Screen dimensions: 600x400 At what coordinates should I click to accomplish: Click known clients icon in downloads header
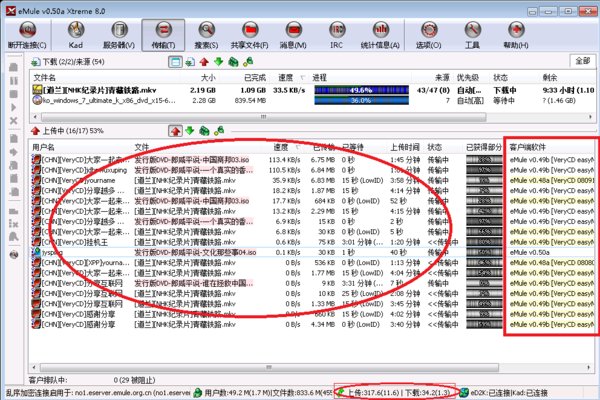pos(248,62)
